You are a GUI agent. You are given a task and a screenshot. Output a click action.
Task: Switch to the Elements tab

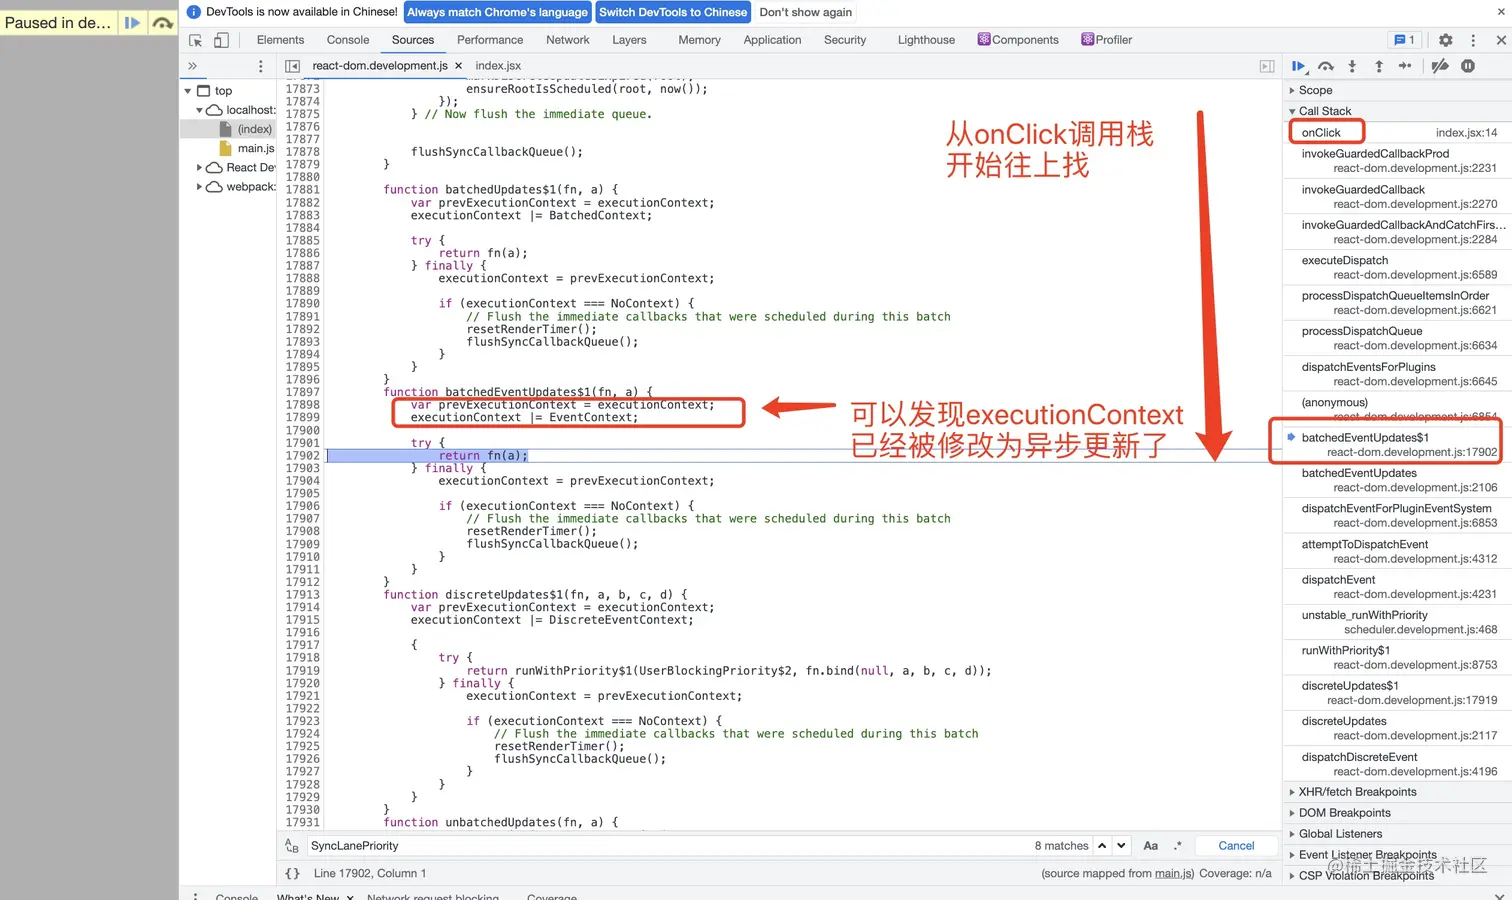[x=280, y=40]
